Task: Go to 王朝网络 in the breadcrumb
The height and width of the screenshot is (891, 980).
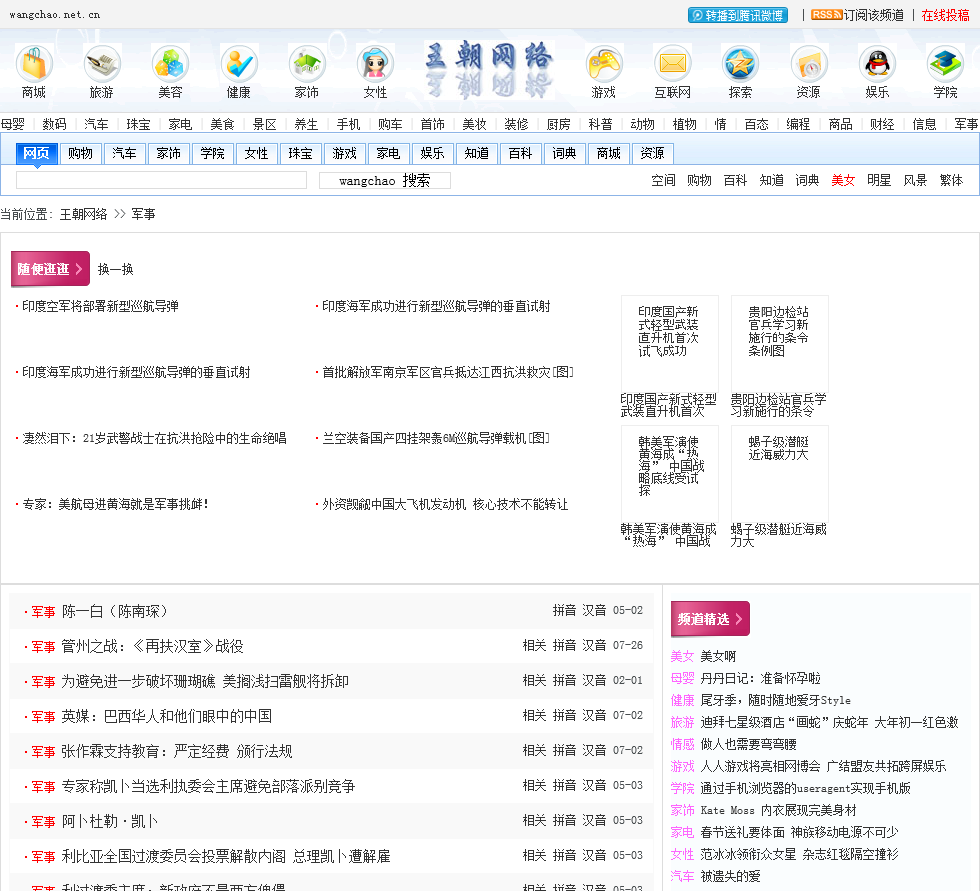Action: [x=83, y=214]
